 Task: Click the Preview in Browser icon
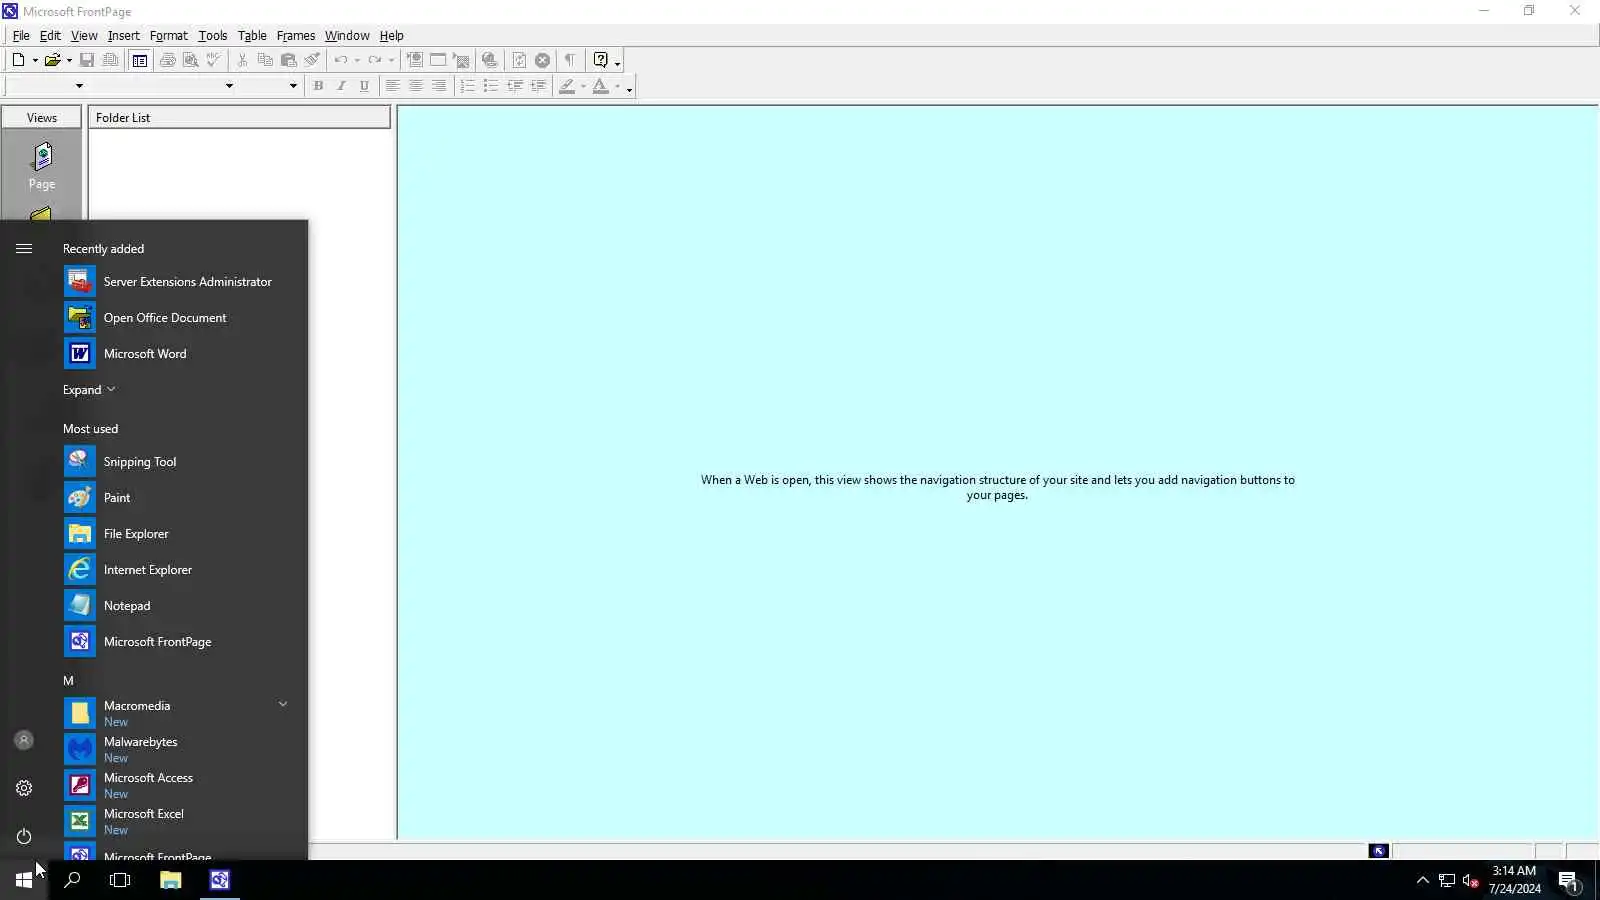pos(190,60)
